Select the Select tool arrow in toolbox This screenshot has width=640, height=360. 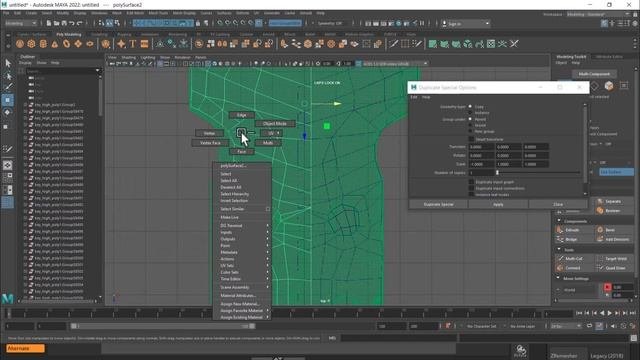8,63
